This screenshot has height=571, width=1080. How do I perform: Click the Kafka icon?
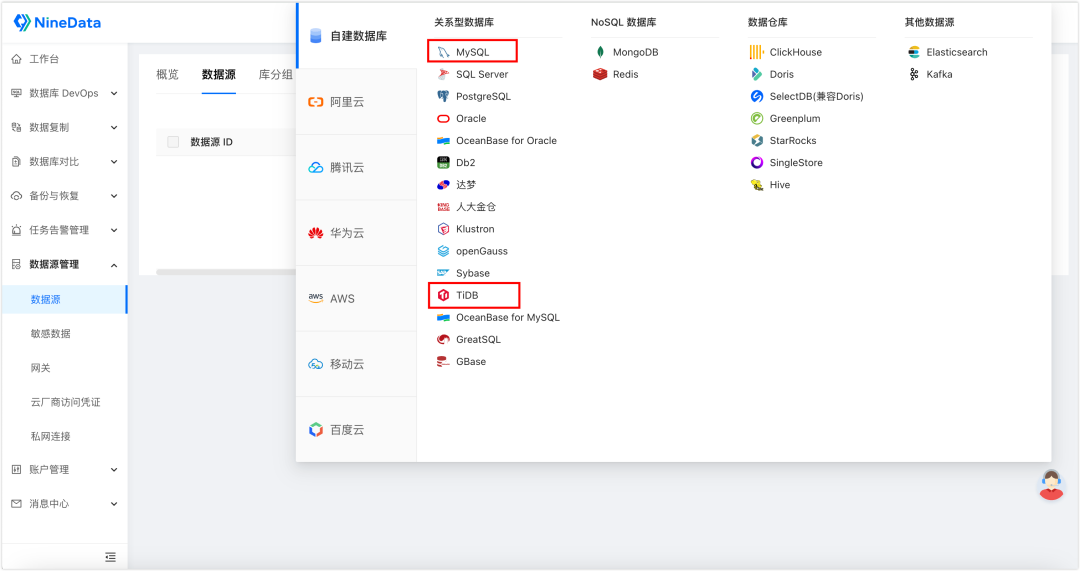coord(914,74)
